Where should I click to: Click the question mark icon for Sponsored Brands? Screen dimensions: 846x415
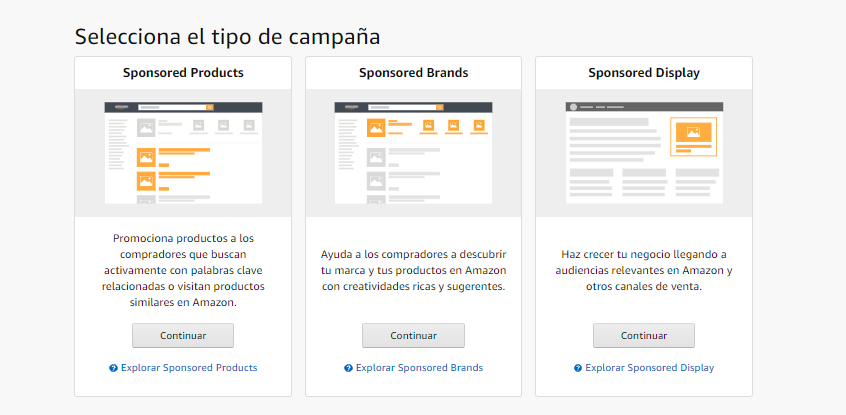click(348, 368)
